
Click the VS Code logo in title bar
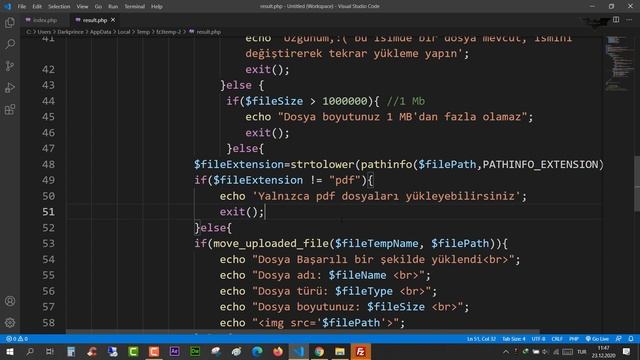tap(7, 6)
